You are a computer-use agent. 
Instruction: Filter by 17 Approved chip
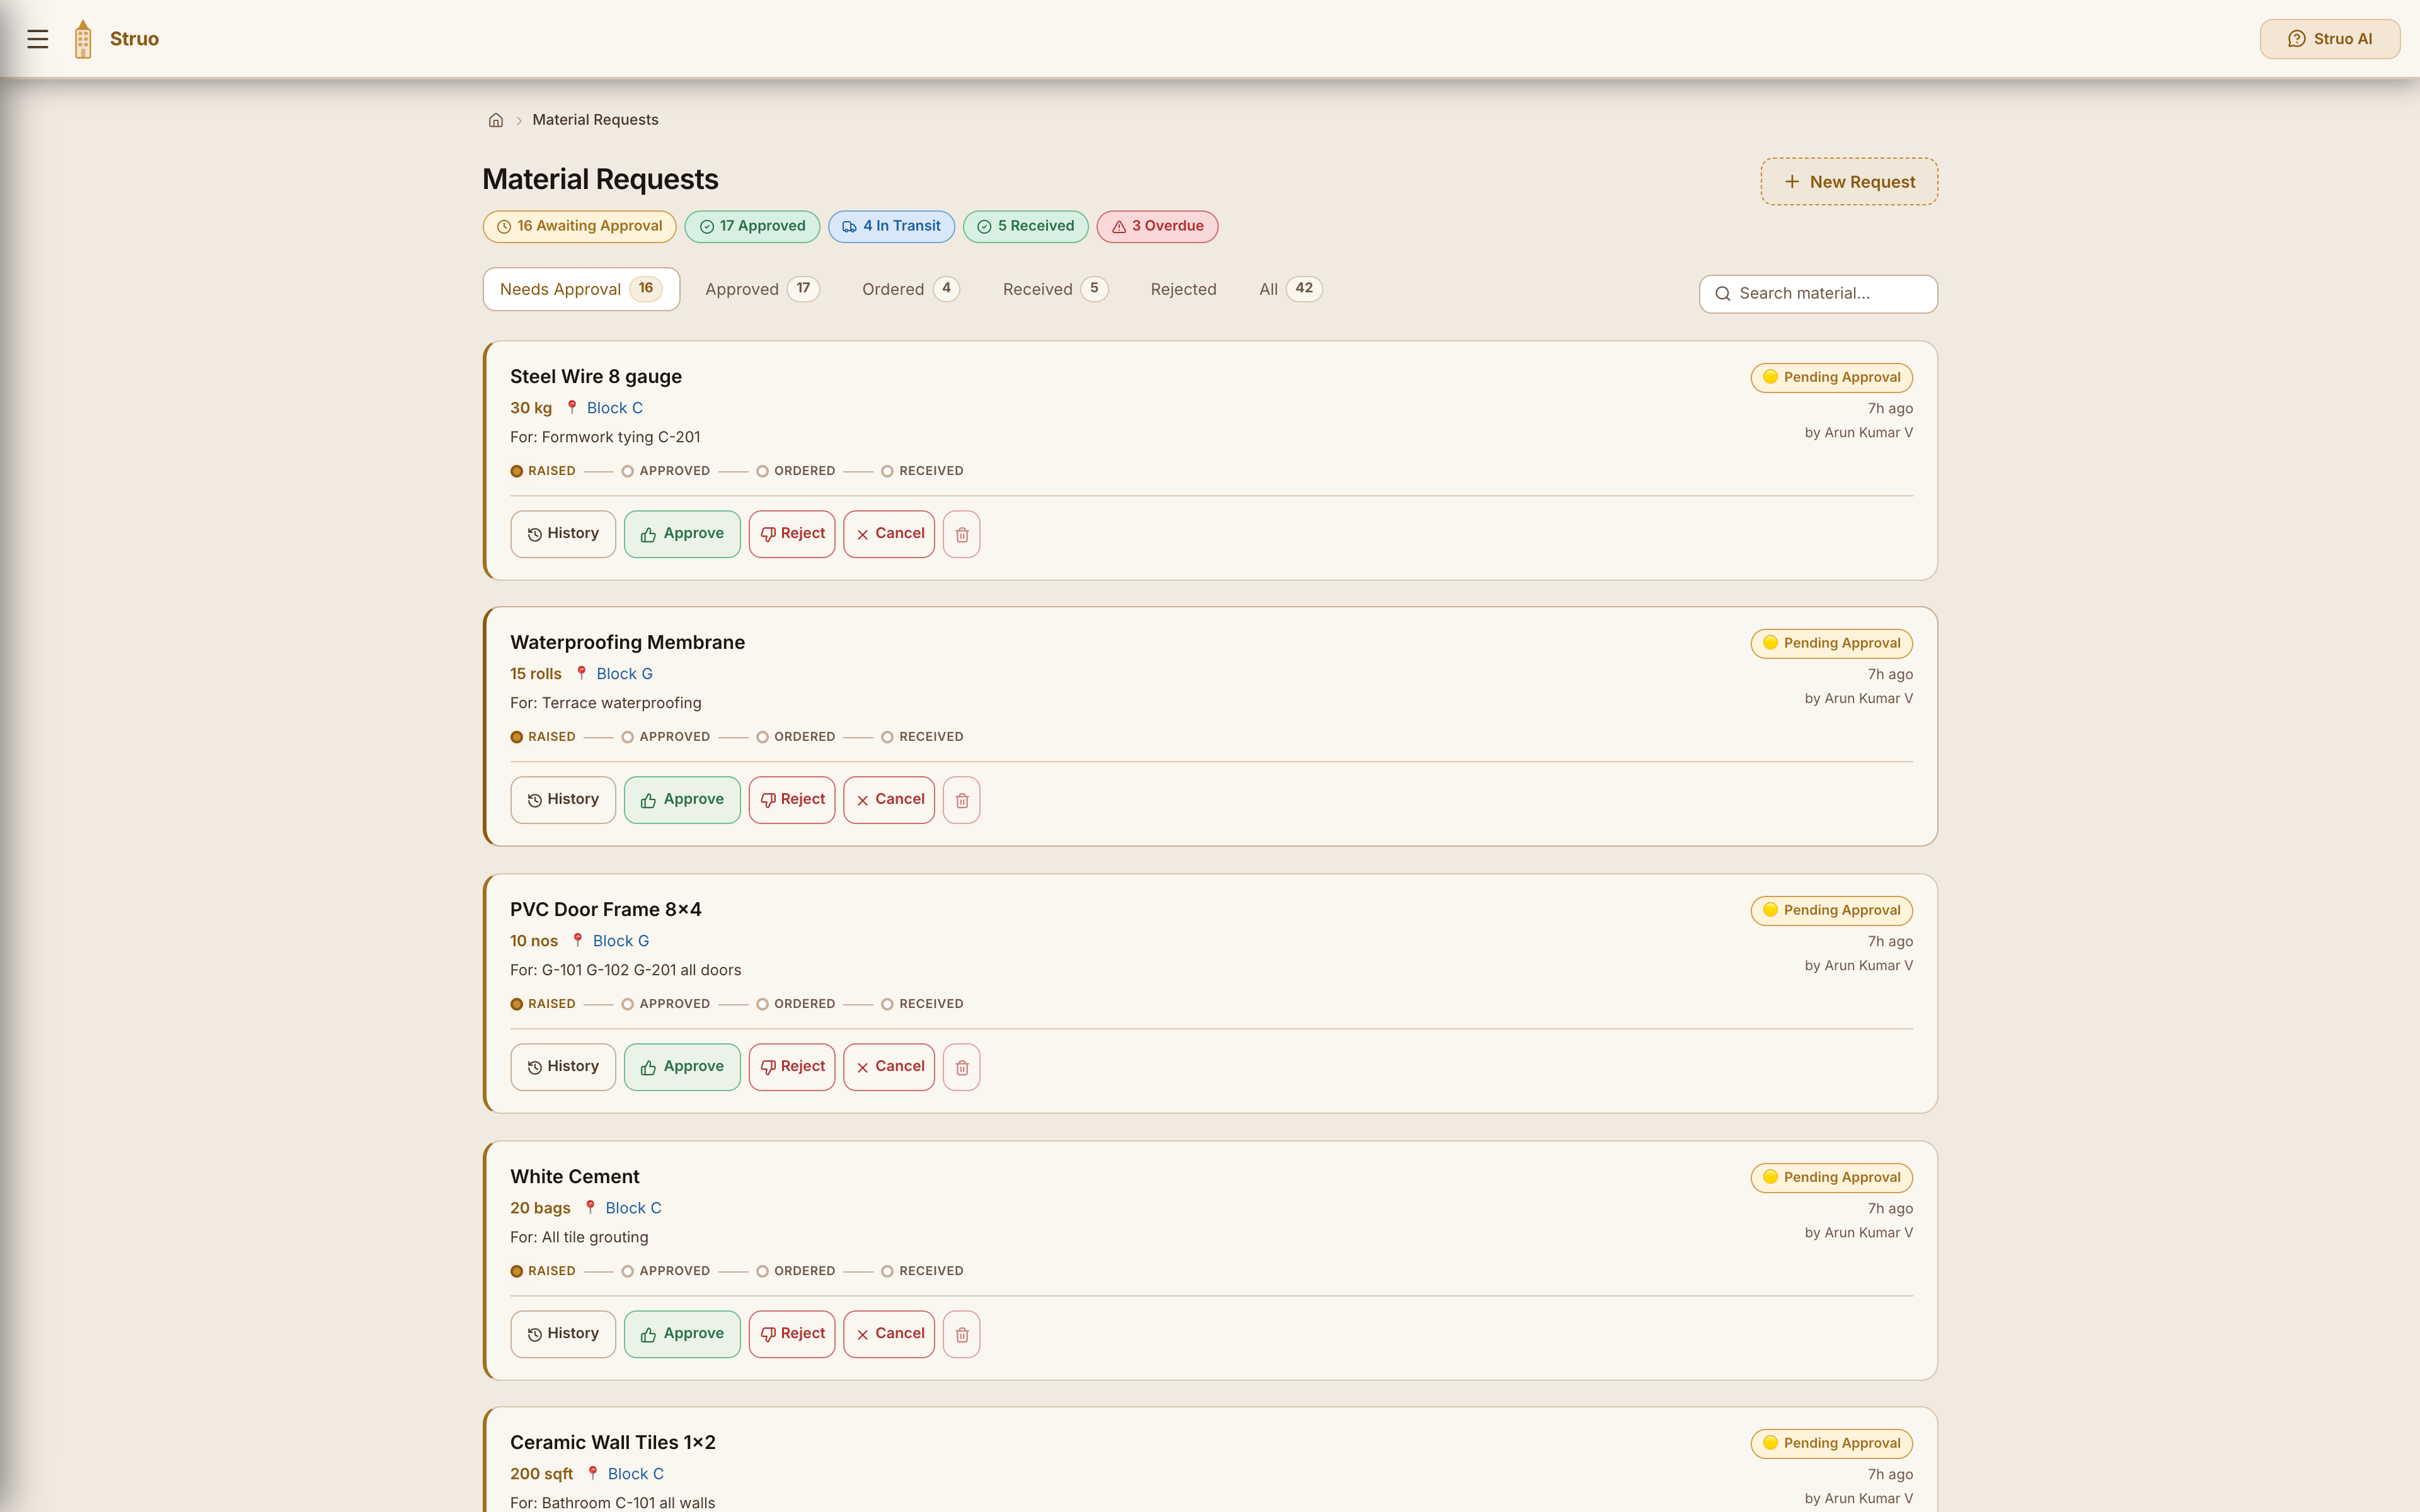click(x=752, y=226)
